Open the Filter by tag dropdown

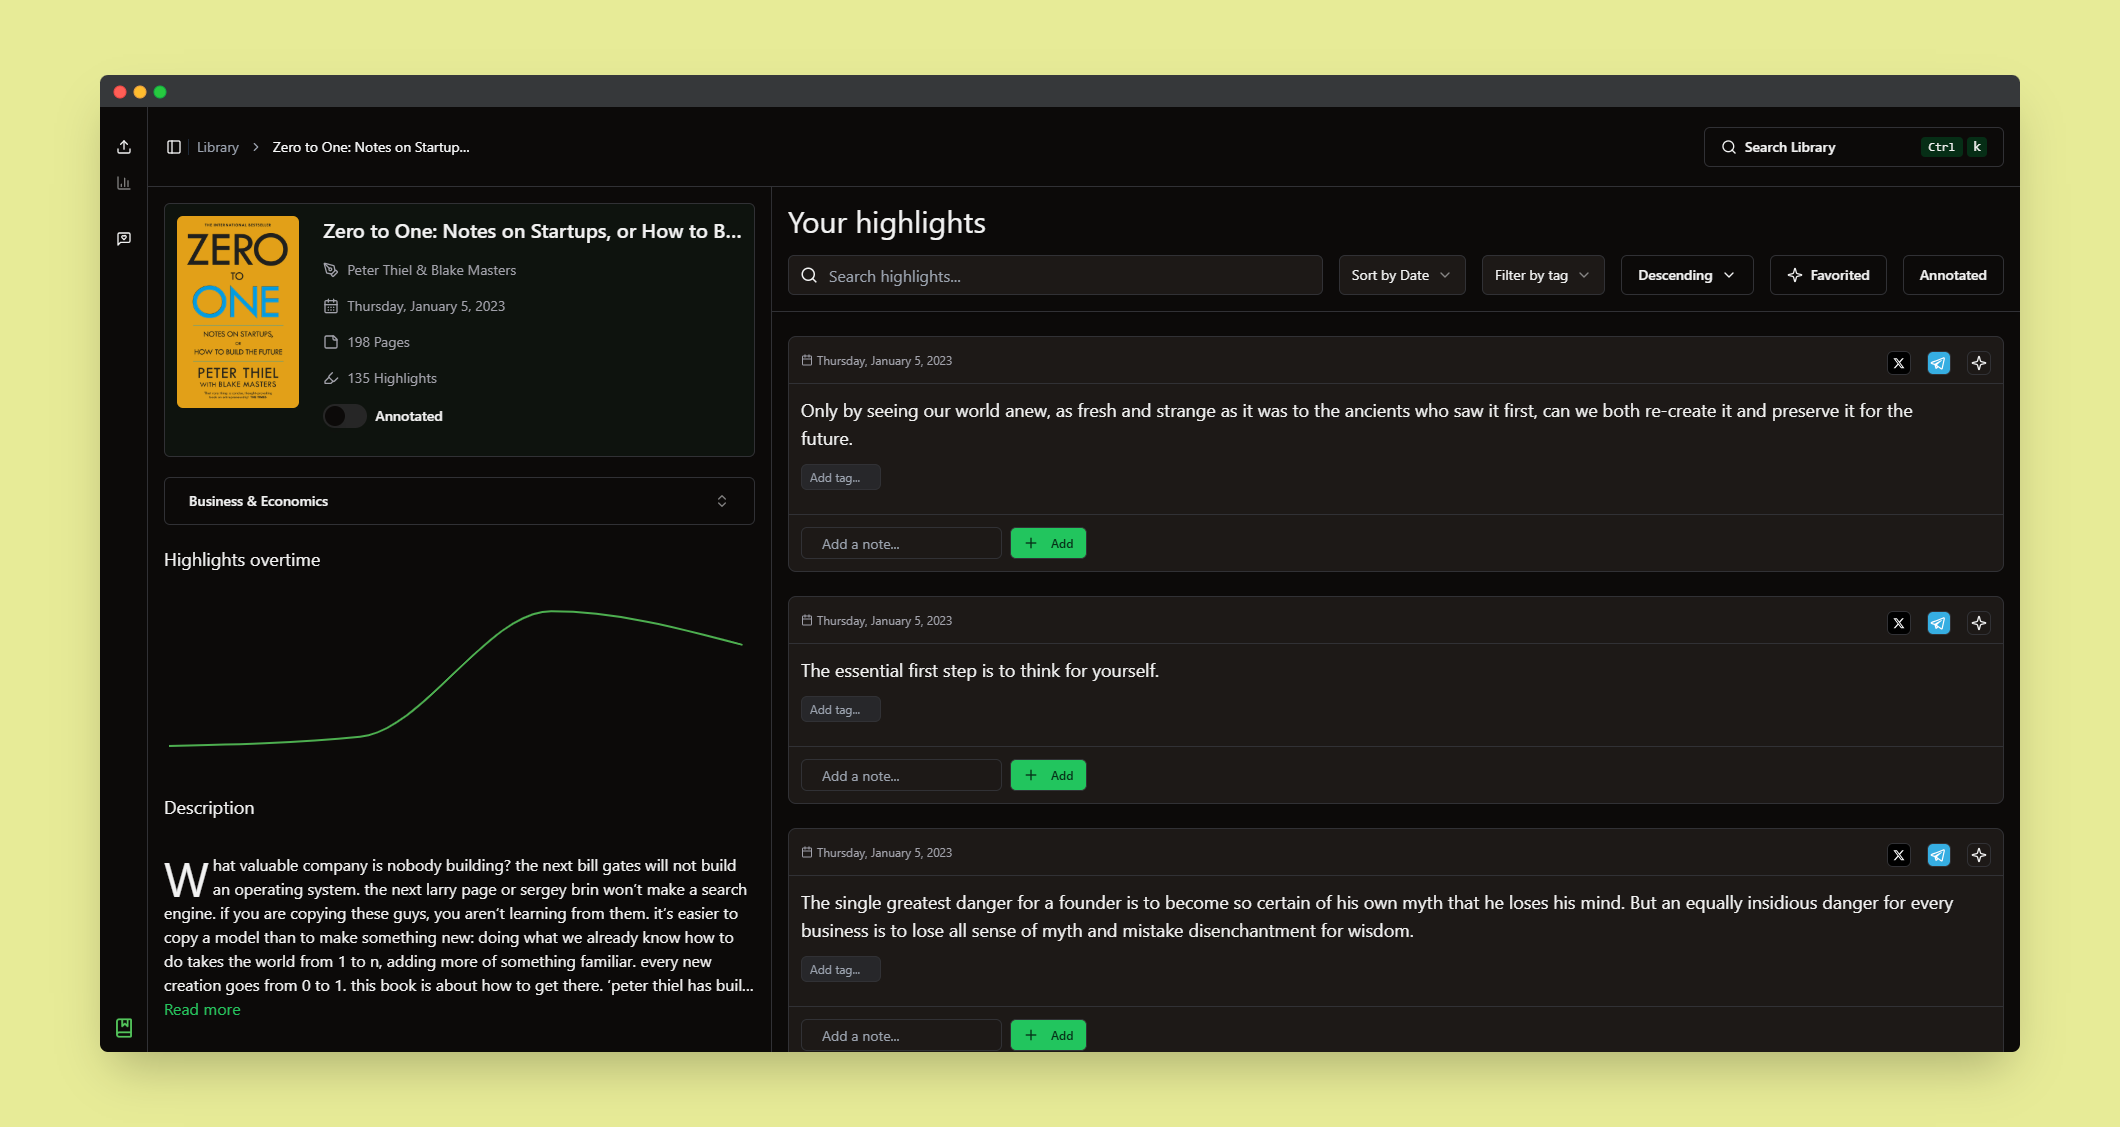[1543, 275]
